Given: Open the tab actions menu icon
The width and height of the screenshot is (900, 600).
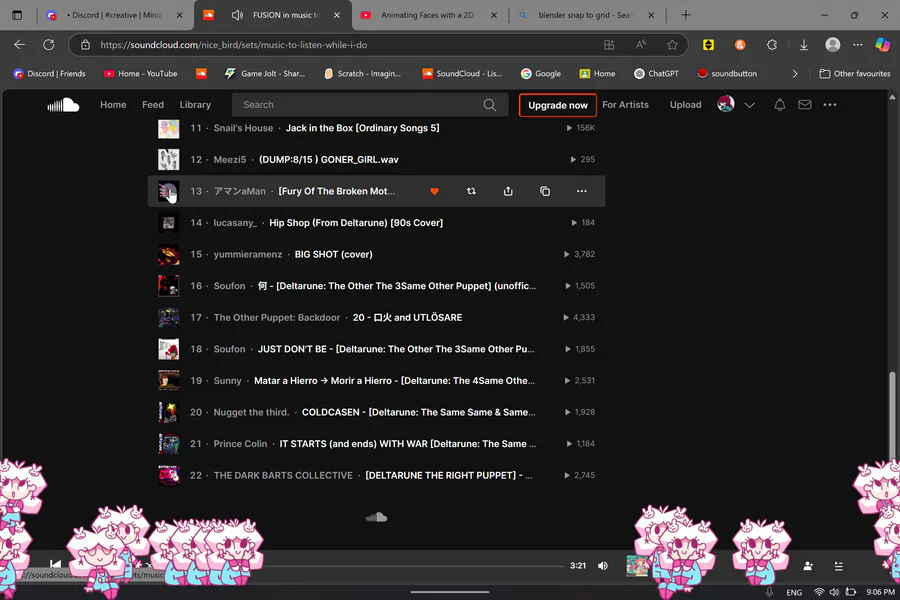Looking at the screenshot, I should [x=17, y=15].
